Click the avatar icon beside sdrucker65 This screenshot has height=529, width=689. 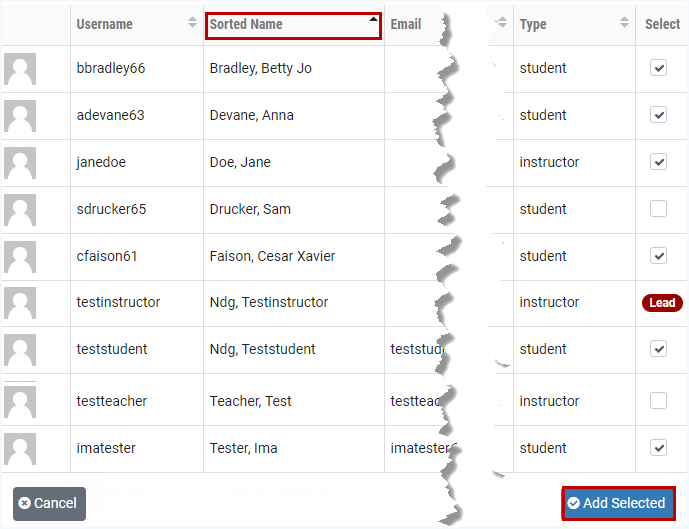click(20, 210)
